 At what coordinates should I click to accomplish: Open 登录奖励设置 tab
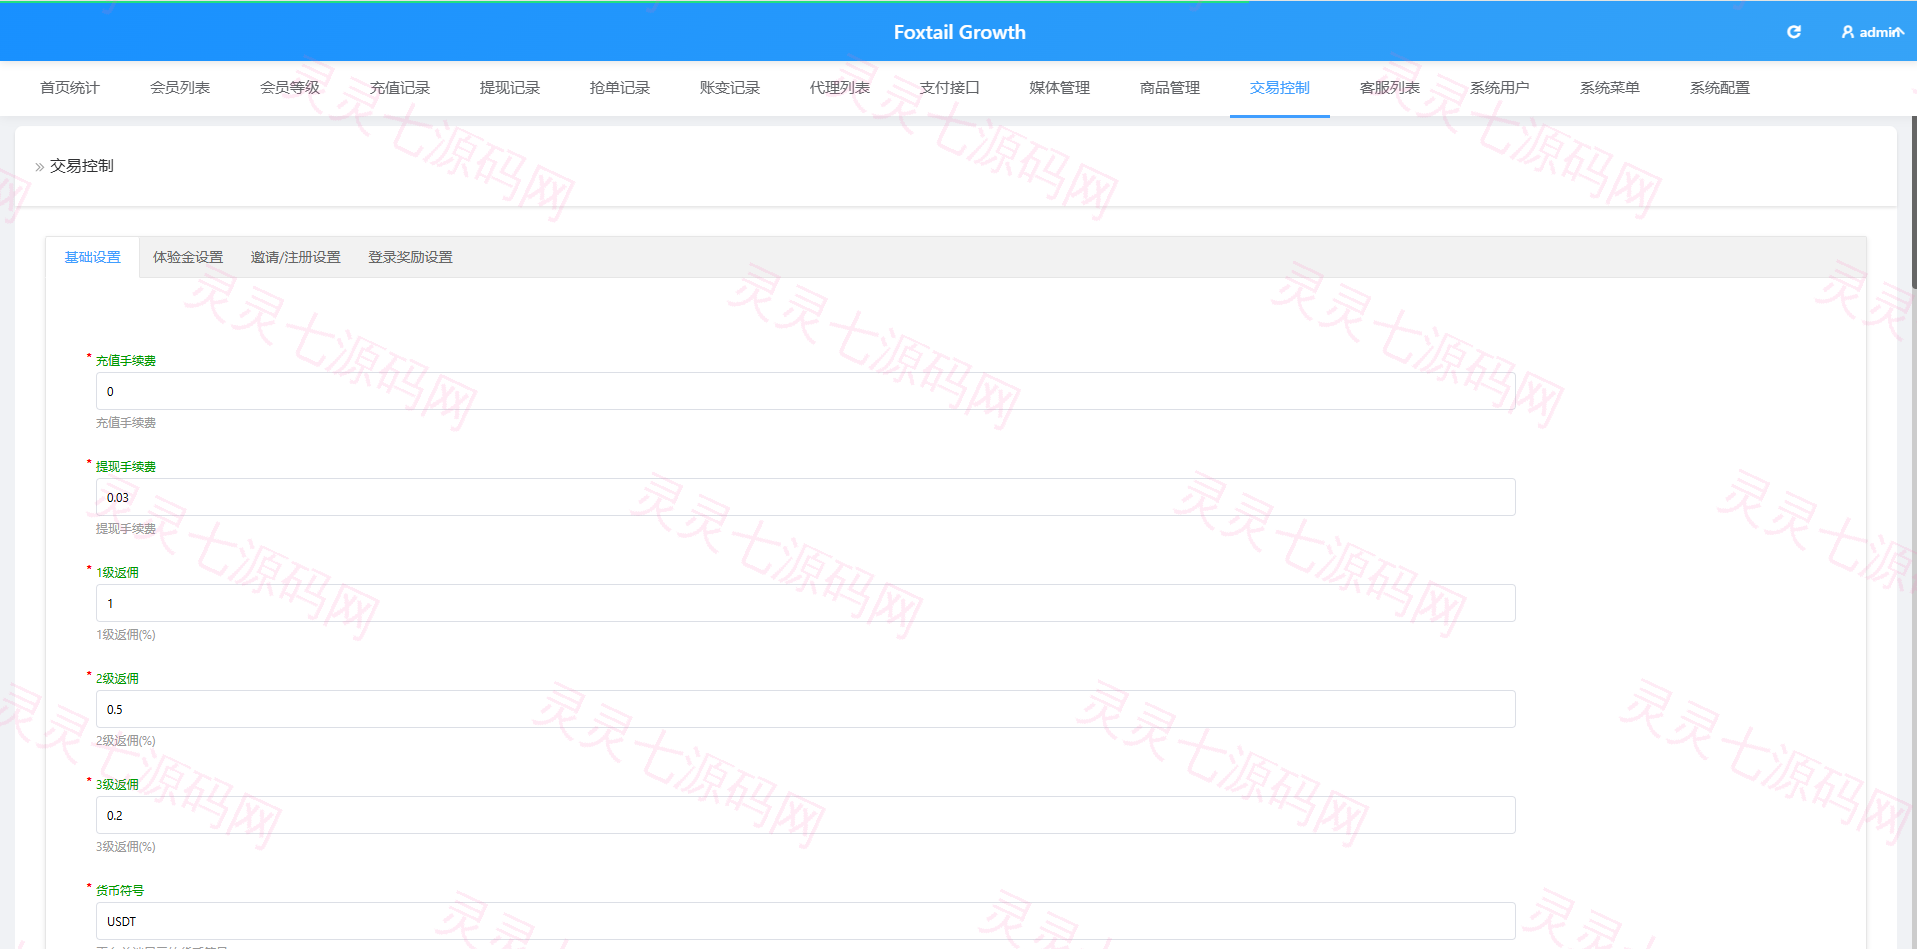[x=410, y=257]
